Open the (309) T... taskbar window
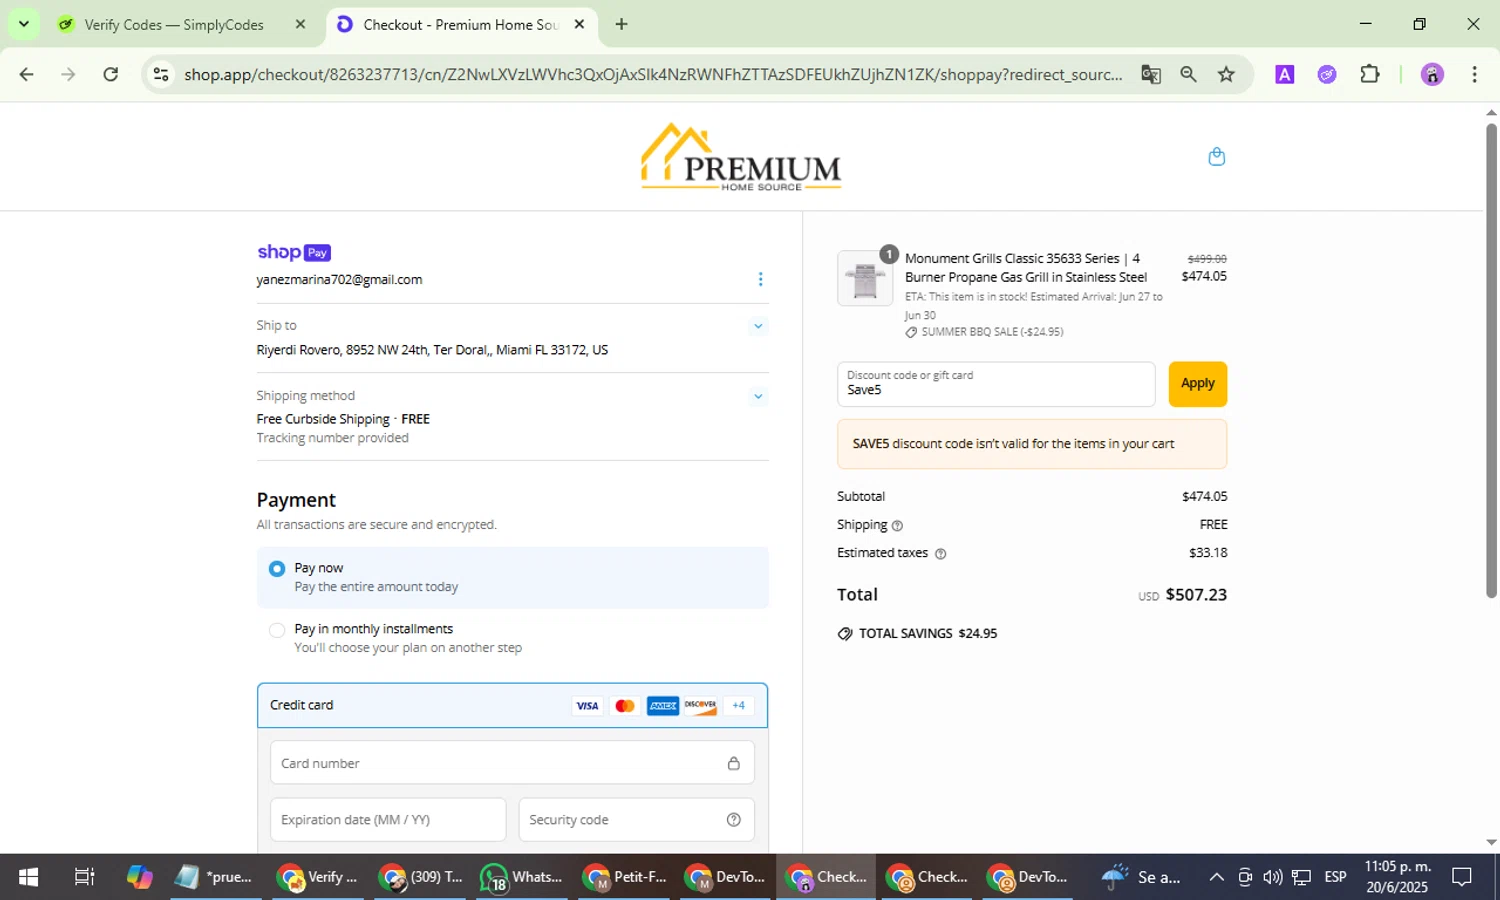Screen dimensions: 1500x900 421,877
